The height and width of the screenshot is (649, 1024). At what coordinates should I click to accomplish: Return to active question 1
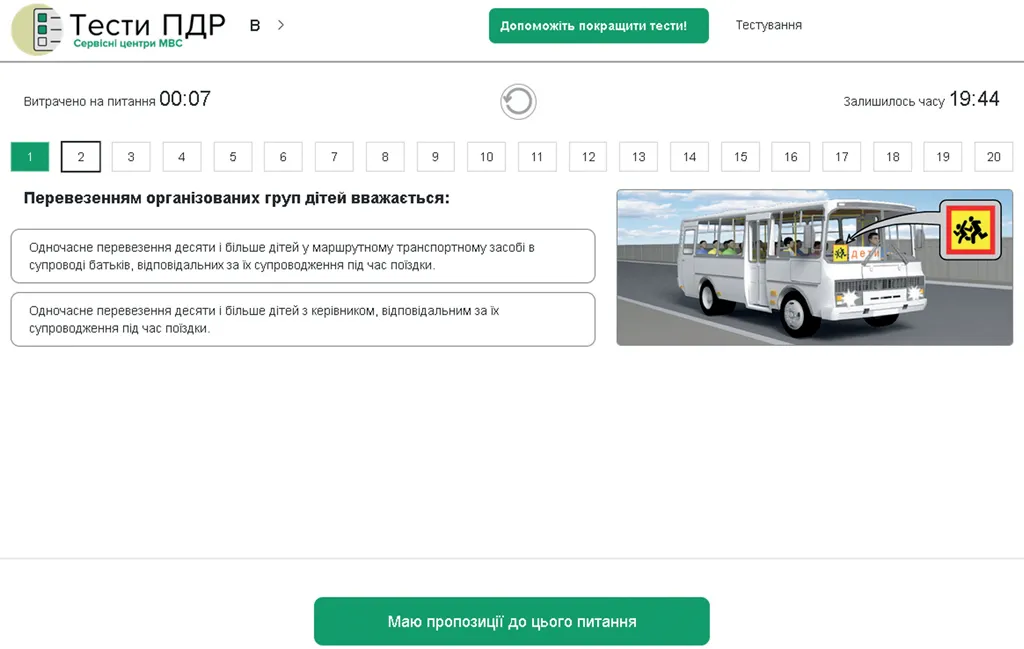[x=30, y=157]
